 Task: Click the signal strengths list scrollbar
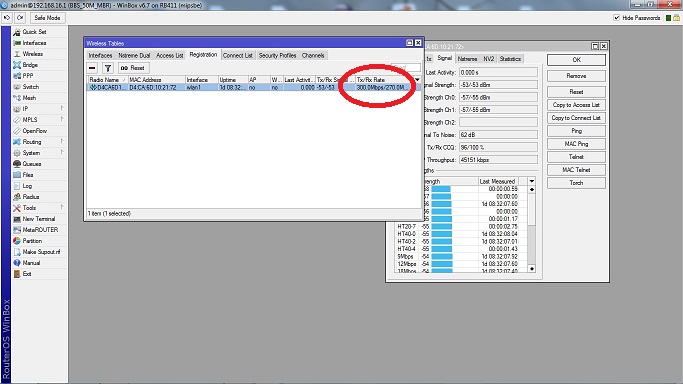[531, 229]
